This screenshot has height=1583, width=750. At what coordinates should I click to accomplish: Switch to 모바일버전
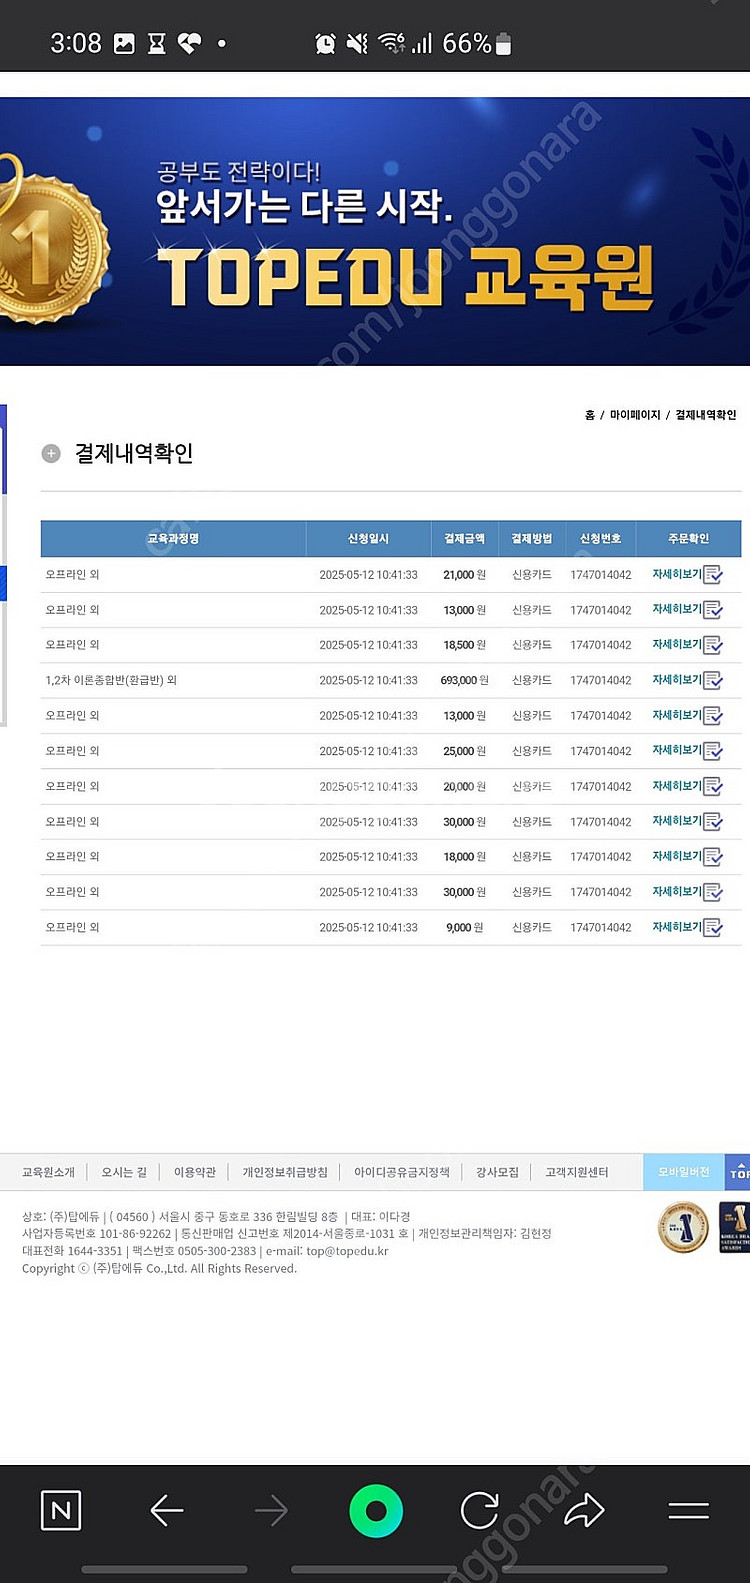pos(684,1172)
